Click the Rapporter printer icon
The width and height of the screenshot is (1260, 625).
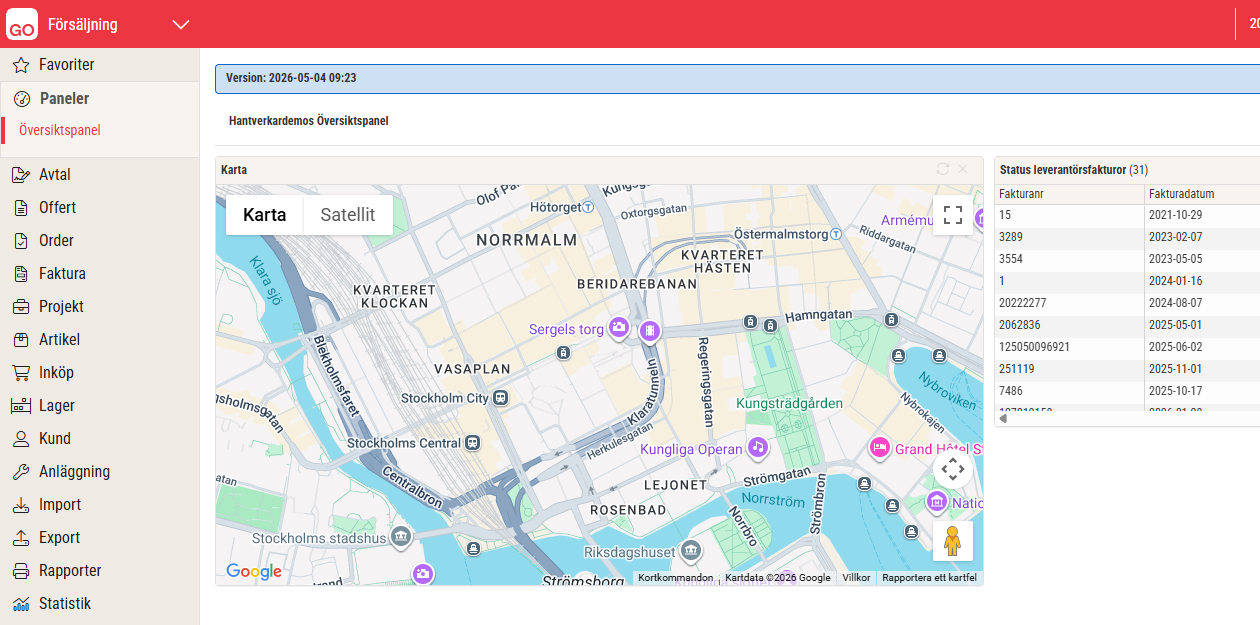pos(21,571)
